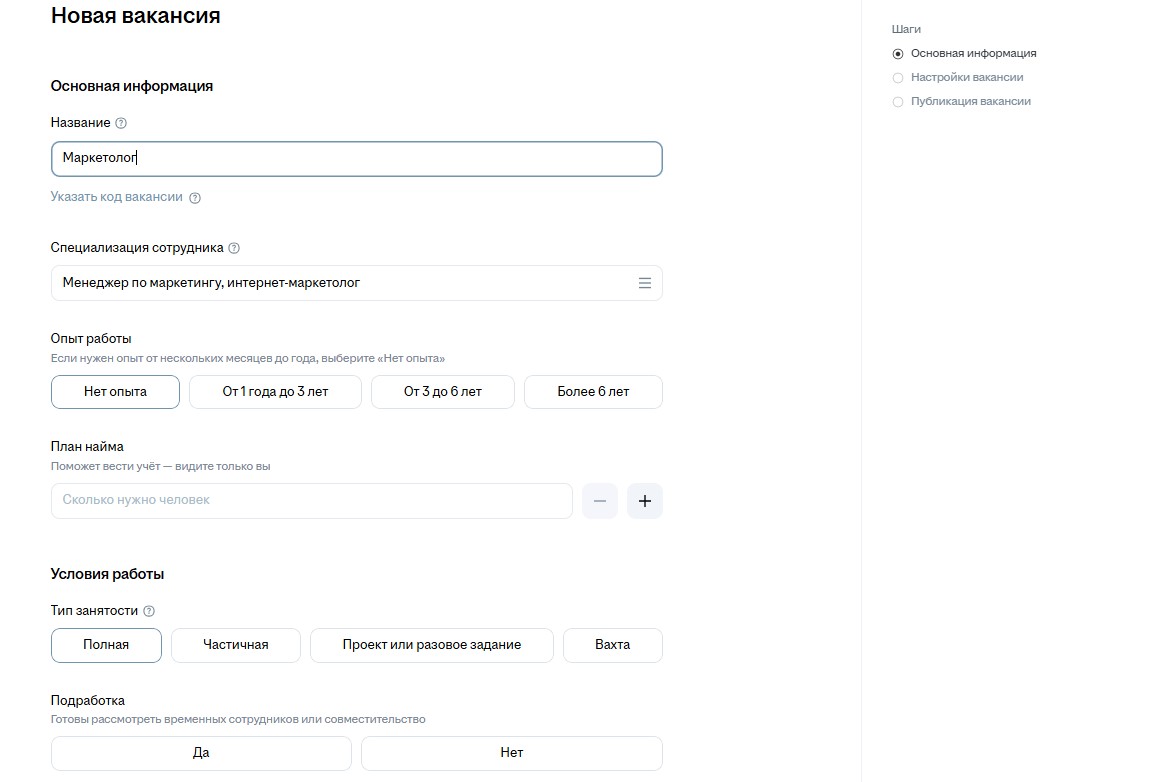Open specialization list via menu icon
The width and height of the screenshot is (1164, 782).
(x=645, y=283)
